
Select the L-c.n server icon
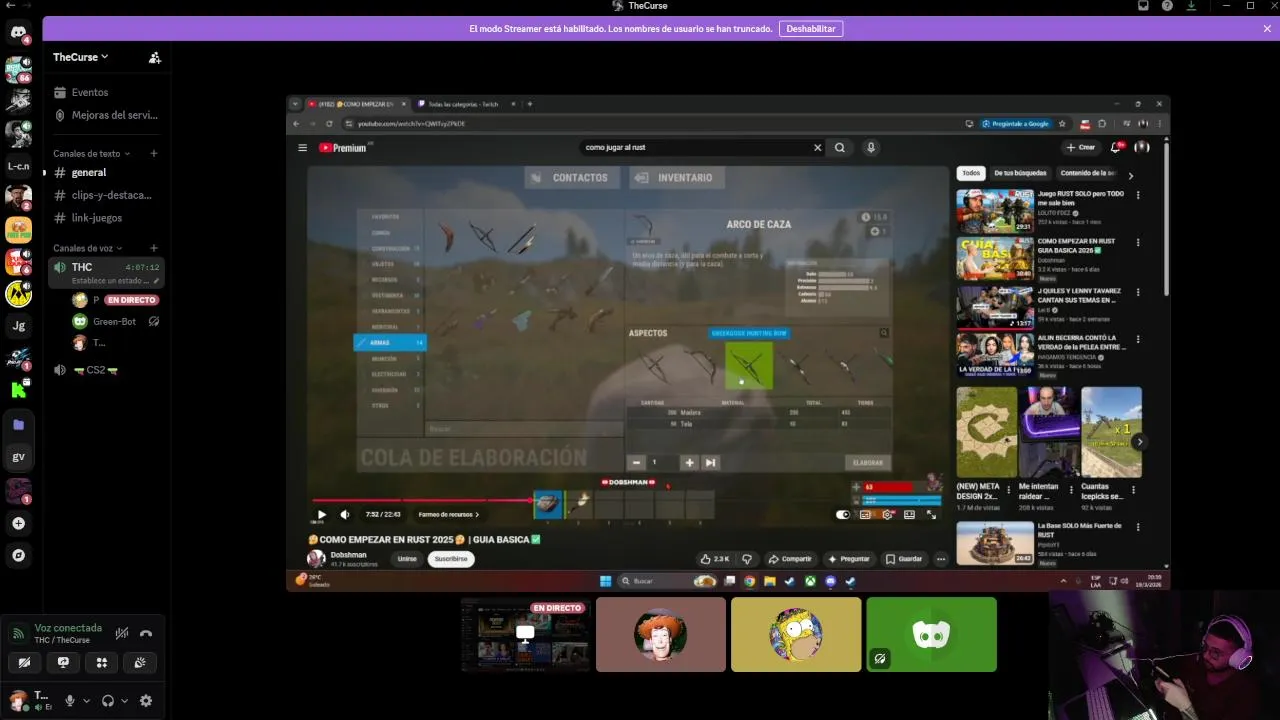(x=18, y=166)
